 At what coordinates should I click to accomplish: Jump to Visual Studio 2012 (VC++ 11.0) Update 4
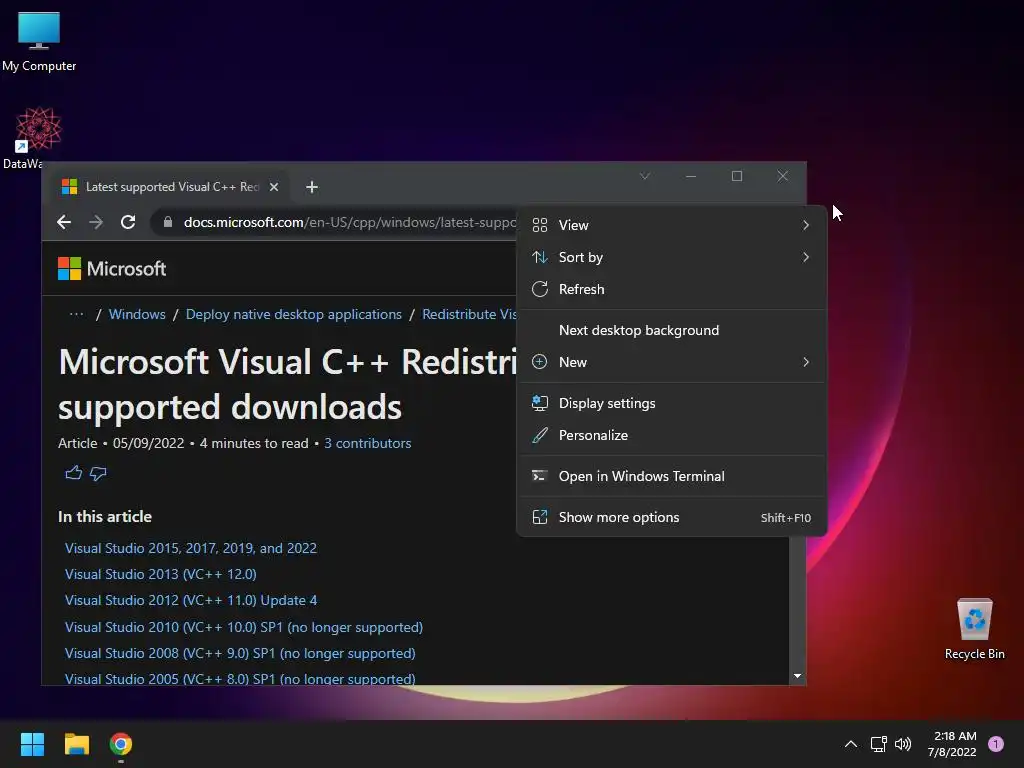(x=191, y=600)
